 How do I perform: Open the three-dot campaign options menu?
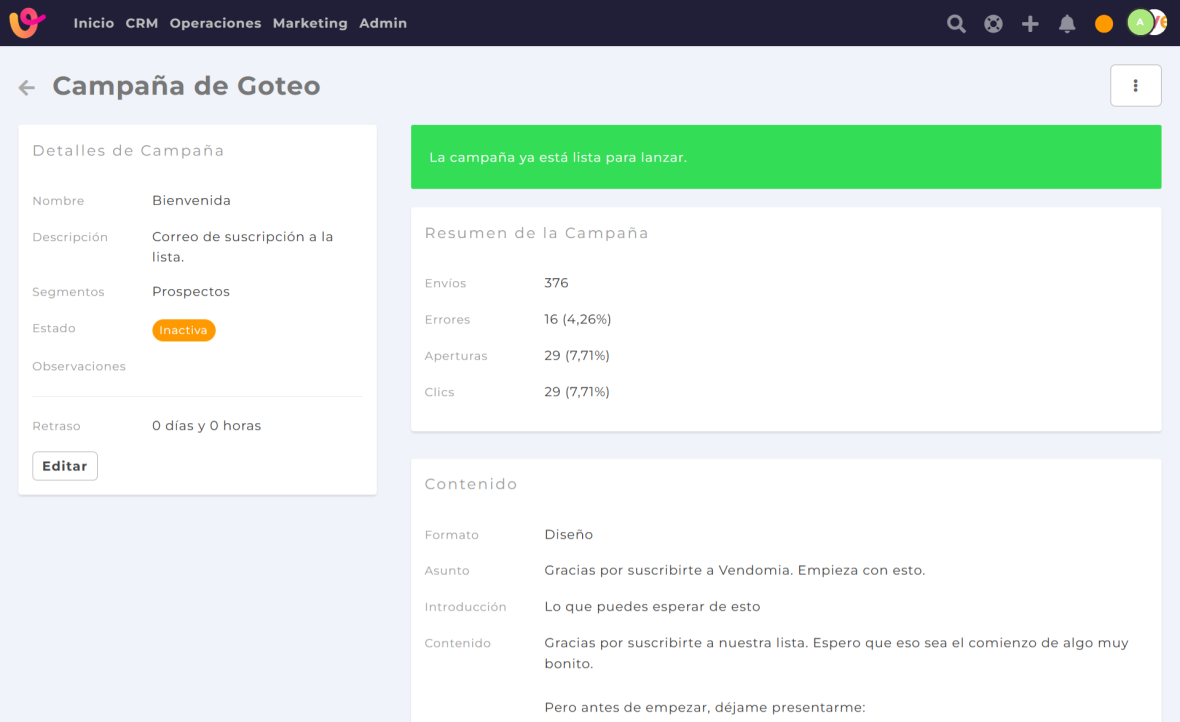coord(1135,86)
